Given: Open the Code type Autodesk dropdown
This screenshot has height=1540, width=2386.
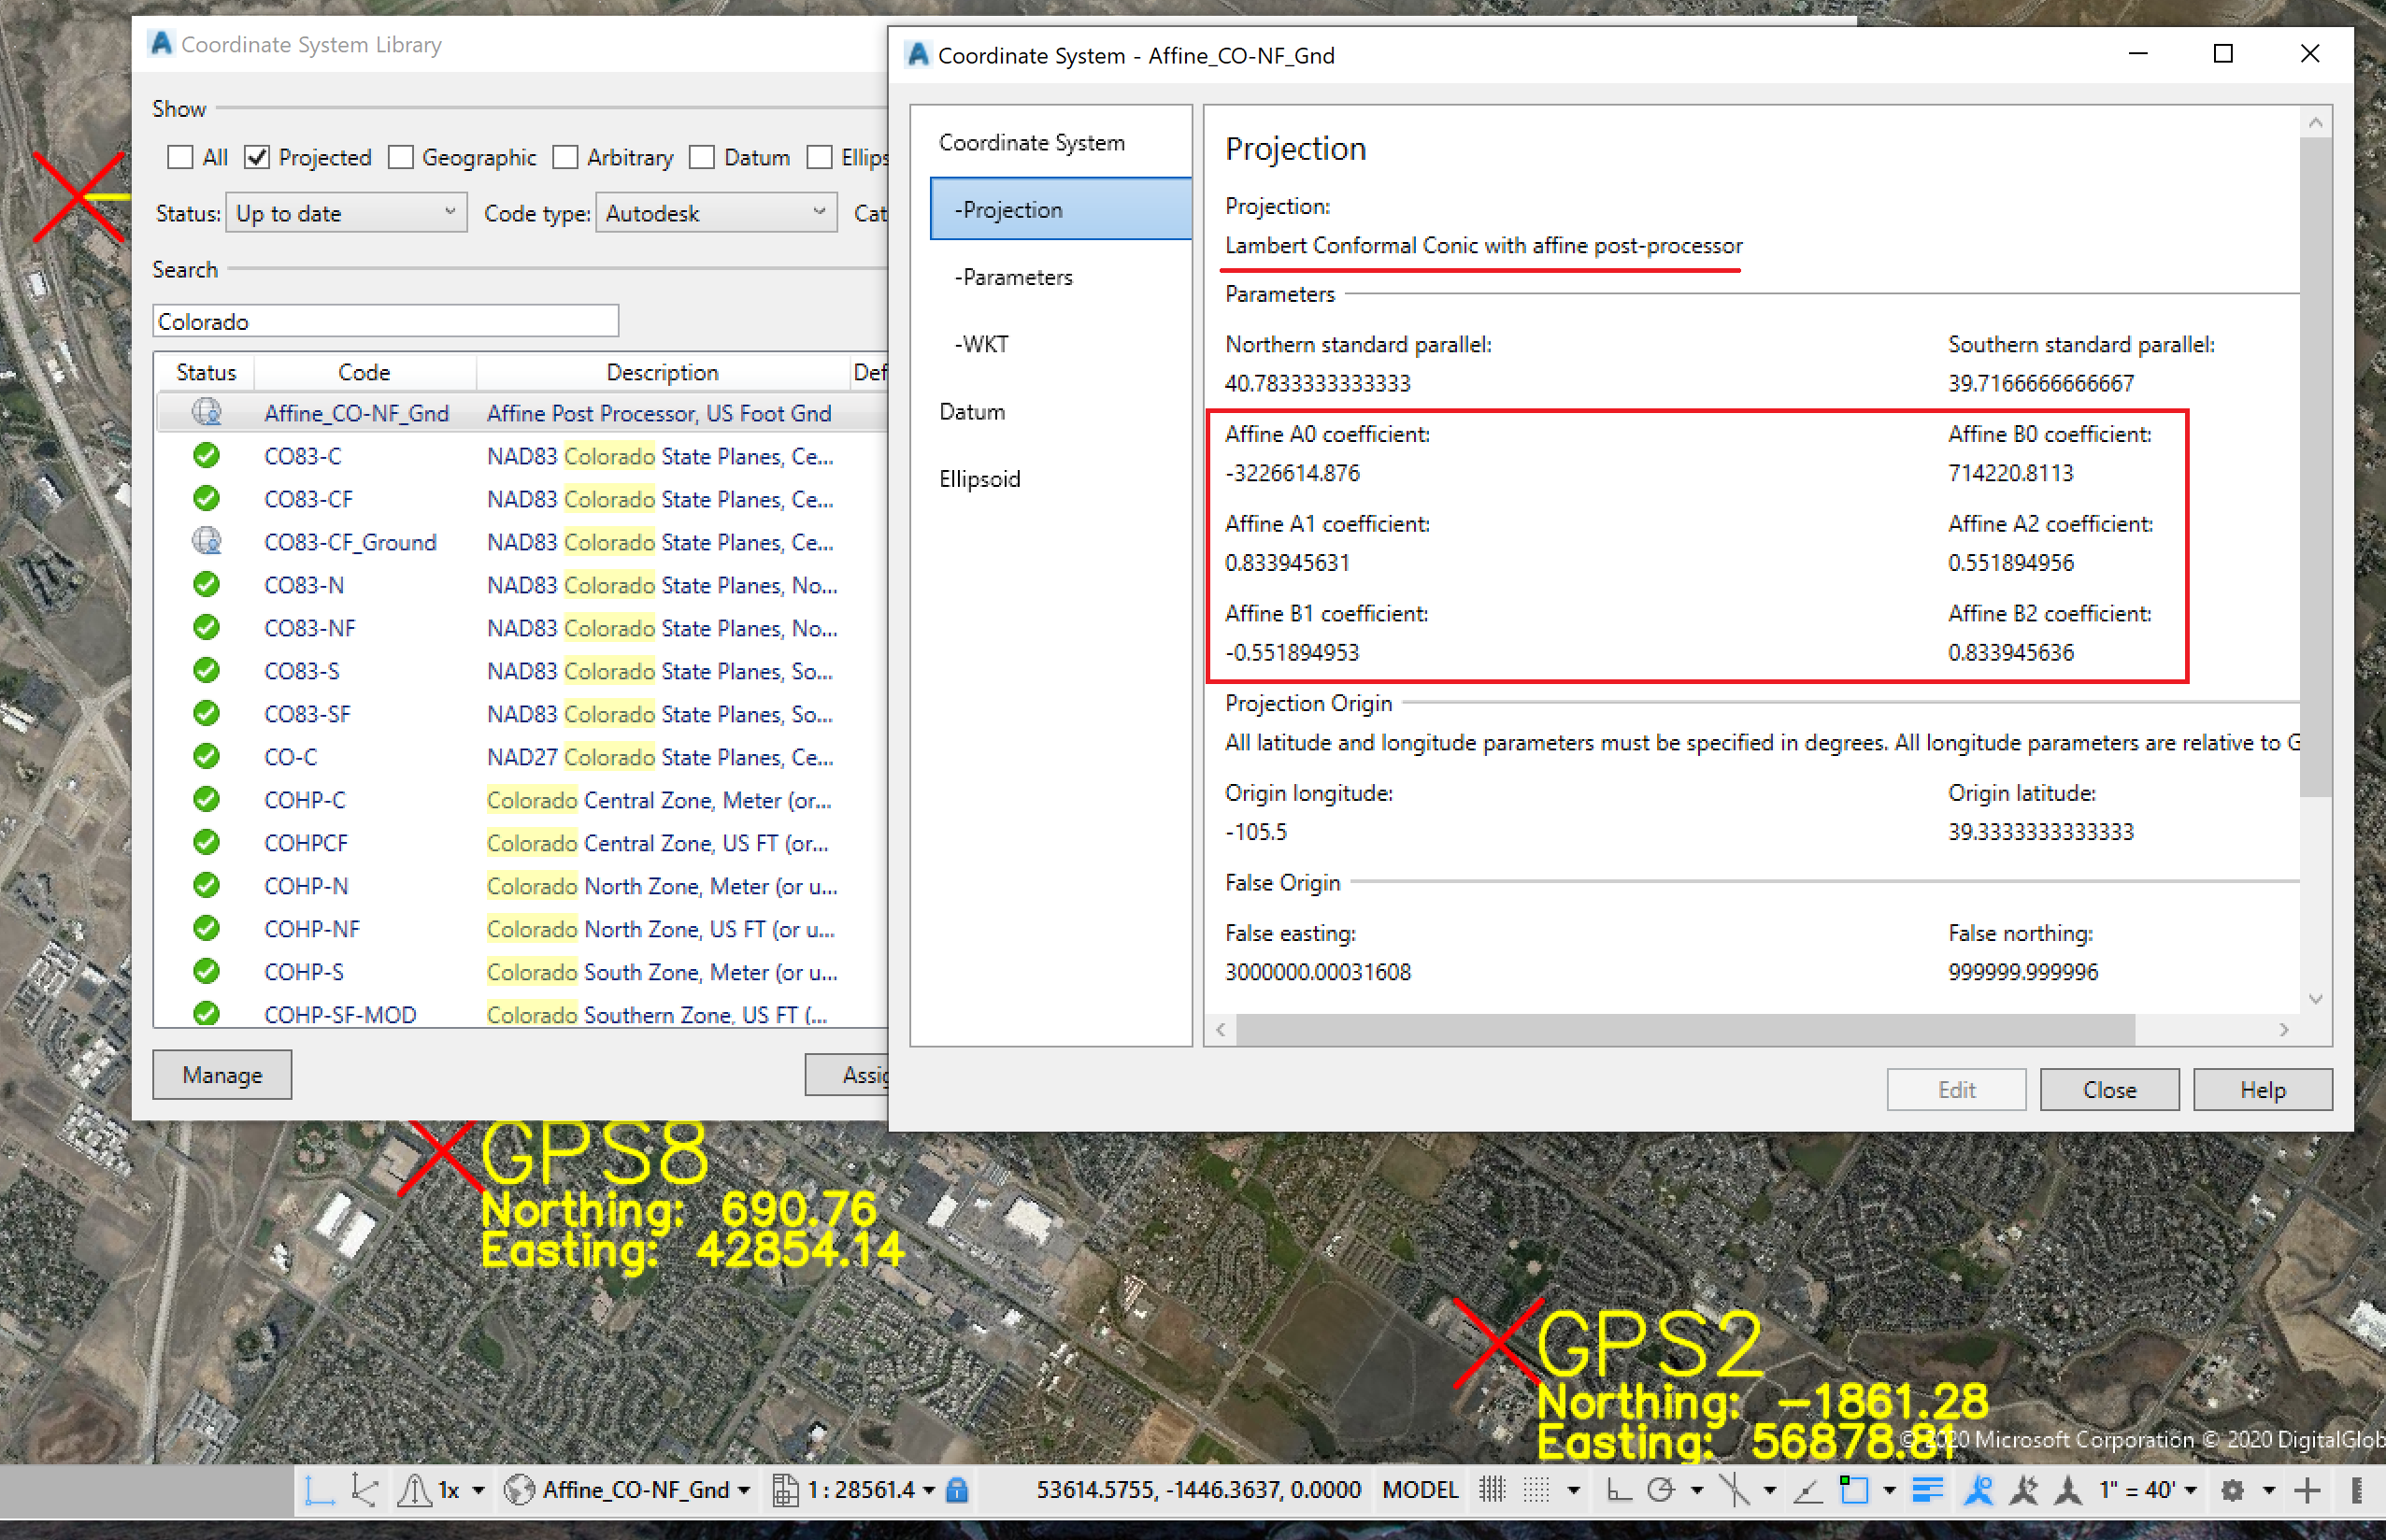Looking at the screenshot, I should (x=716, y=212).
